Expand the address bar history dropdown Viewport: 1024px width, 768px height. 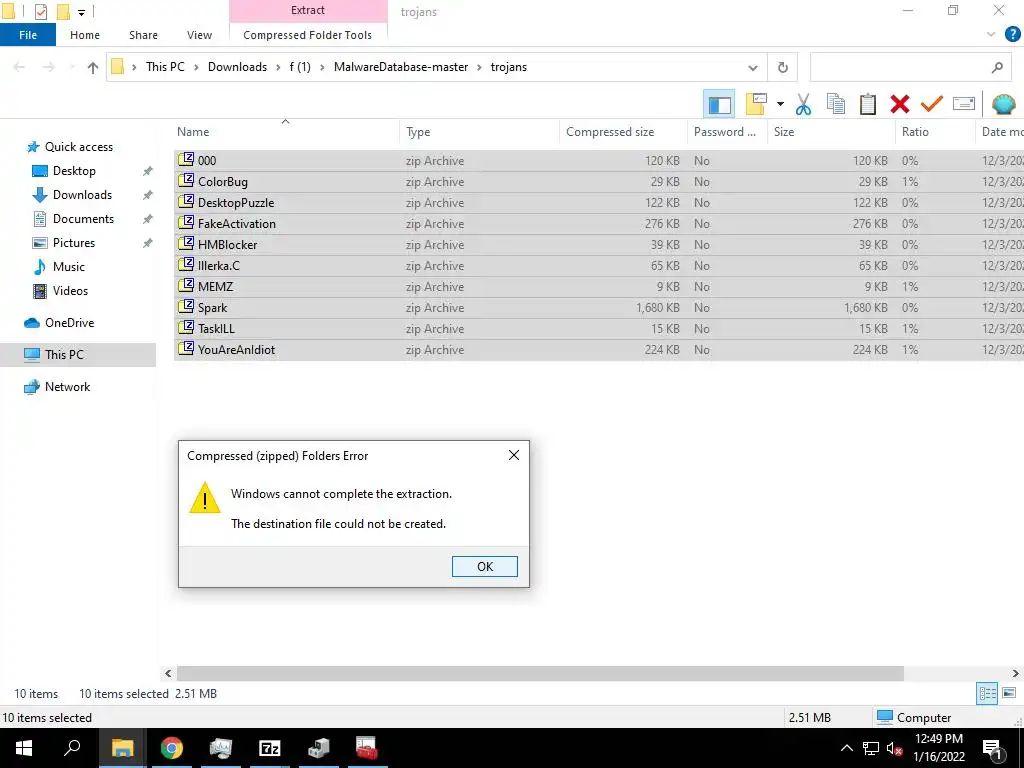pyautogui.click(x=752, y=67)
